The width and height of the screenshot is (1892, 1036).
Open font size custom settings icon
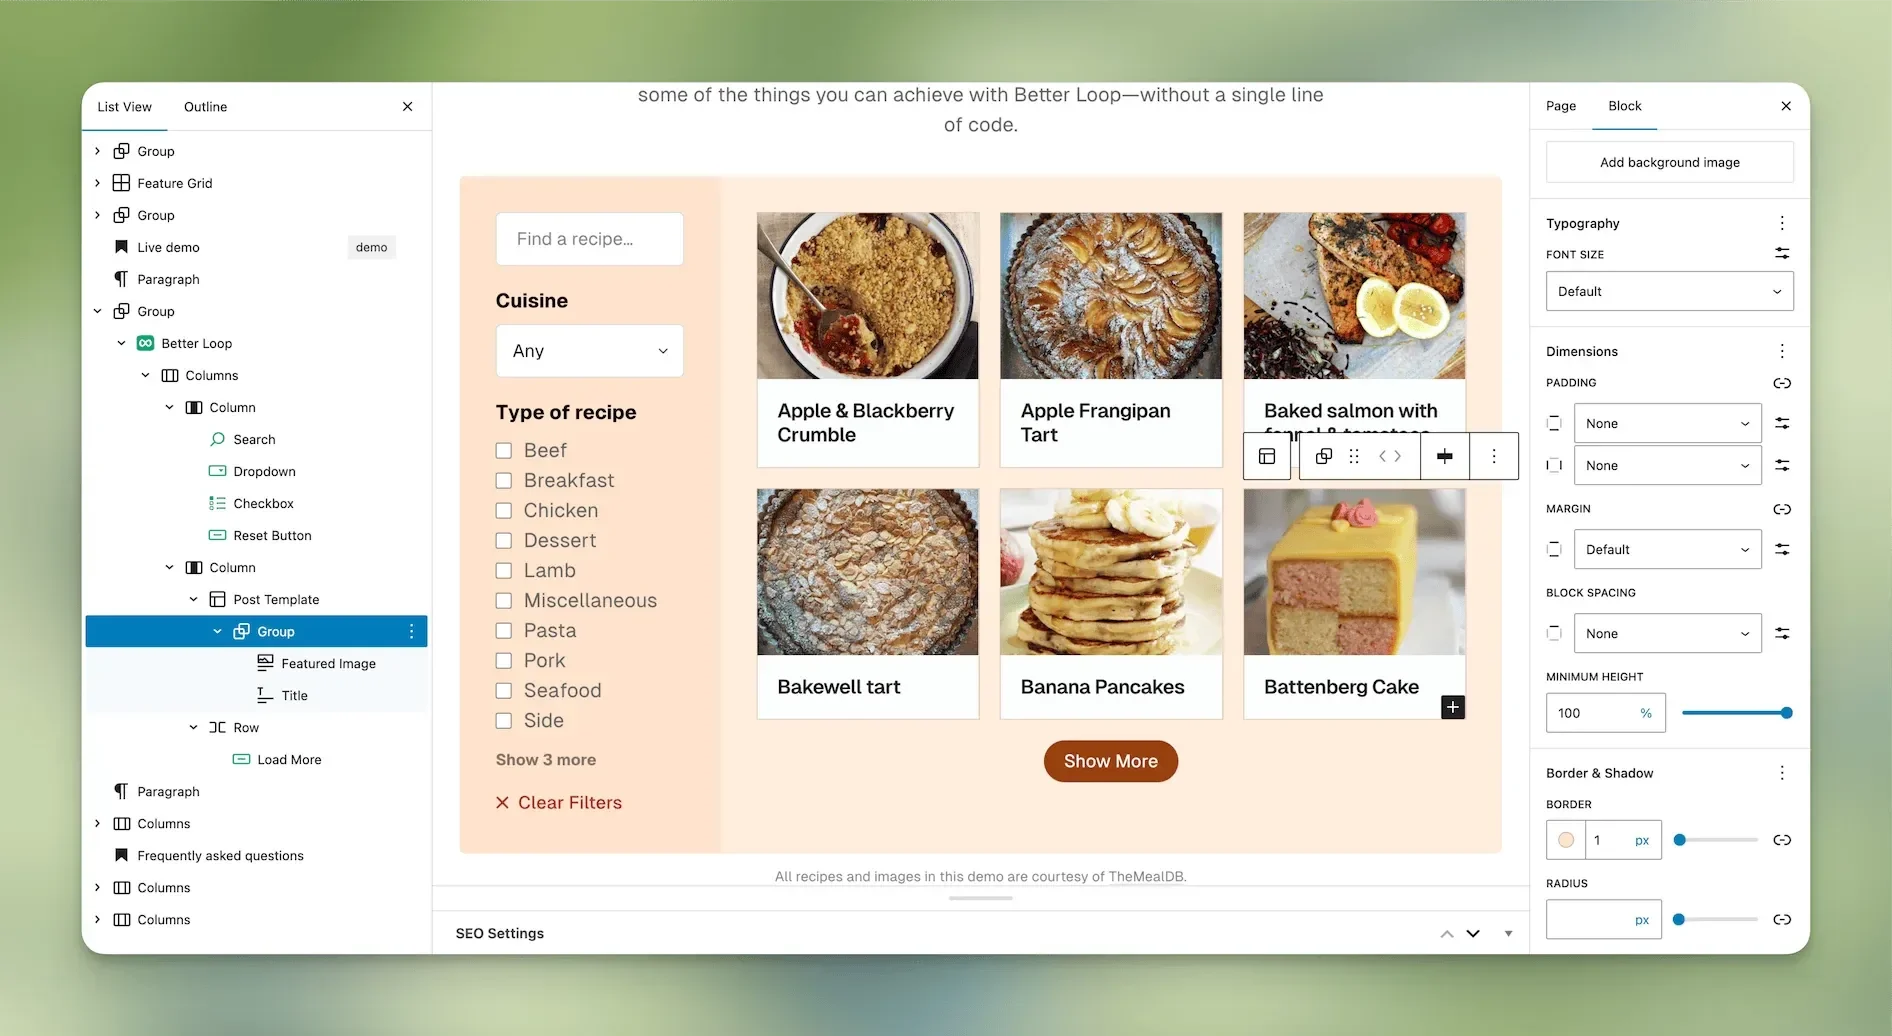pos(1782,254)
